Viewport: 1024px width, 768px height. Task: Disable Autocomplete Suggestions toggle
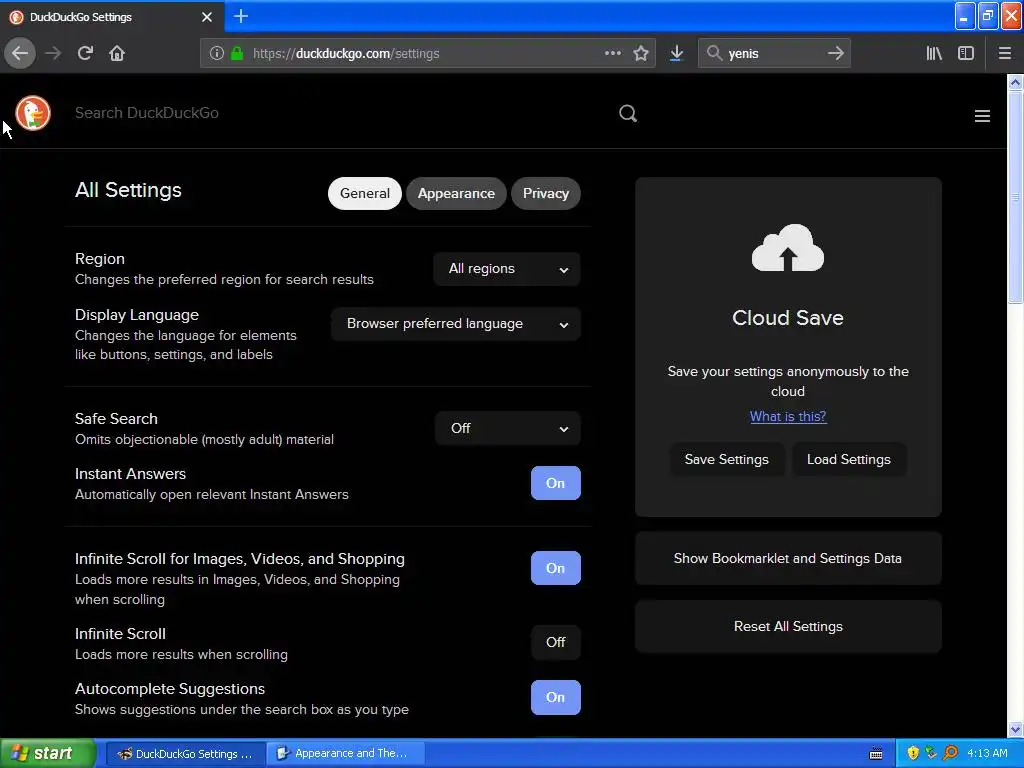click(x=555, y=697)
